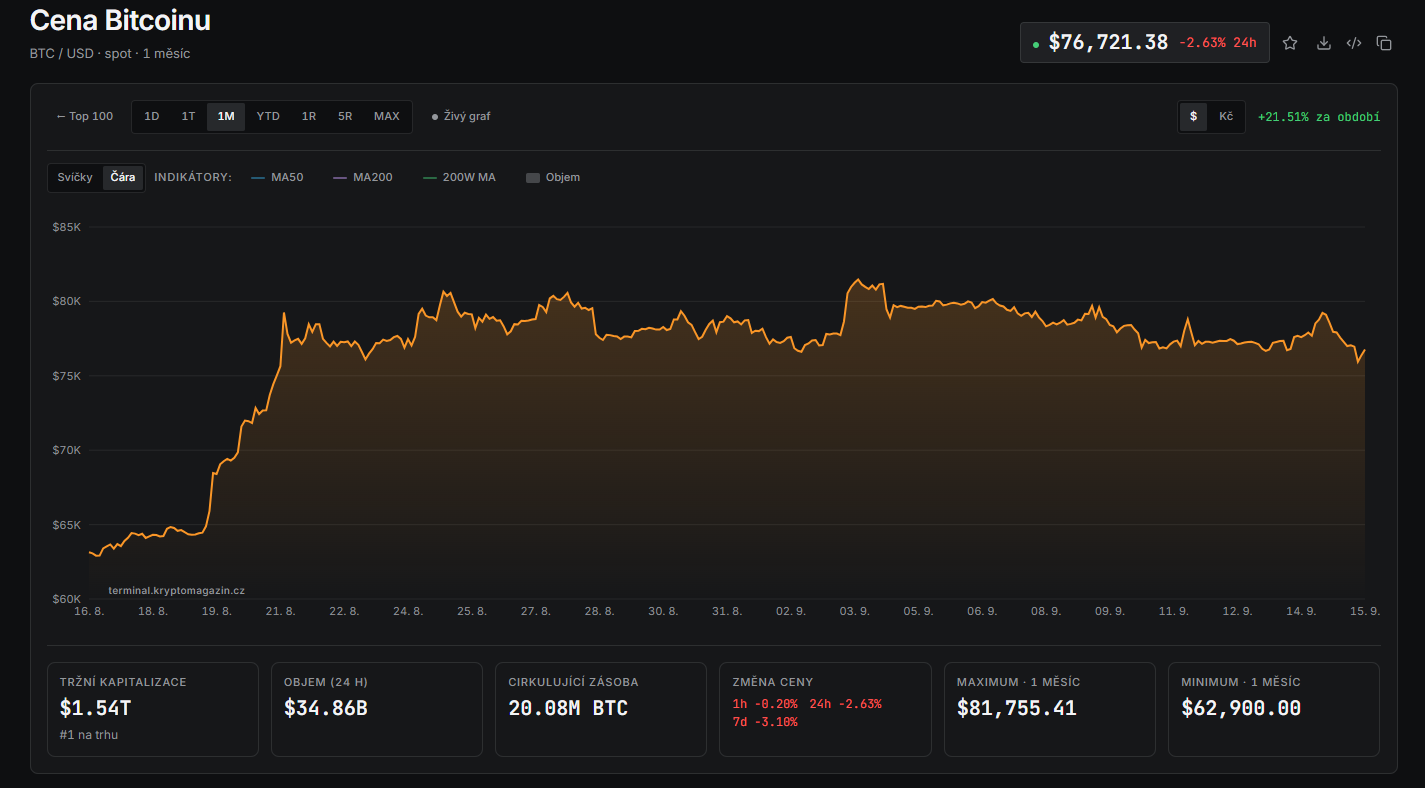Click the +21.51% za období text
The image size is (1425, 788).
click(x=1319, y=117)
